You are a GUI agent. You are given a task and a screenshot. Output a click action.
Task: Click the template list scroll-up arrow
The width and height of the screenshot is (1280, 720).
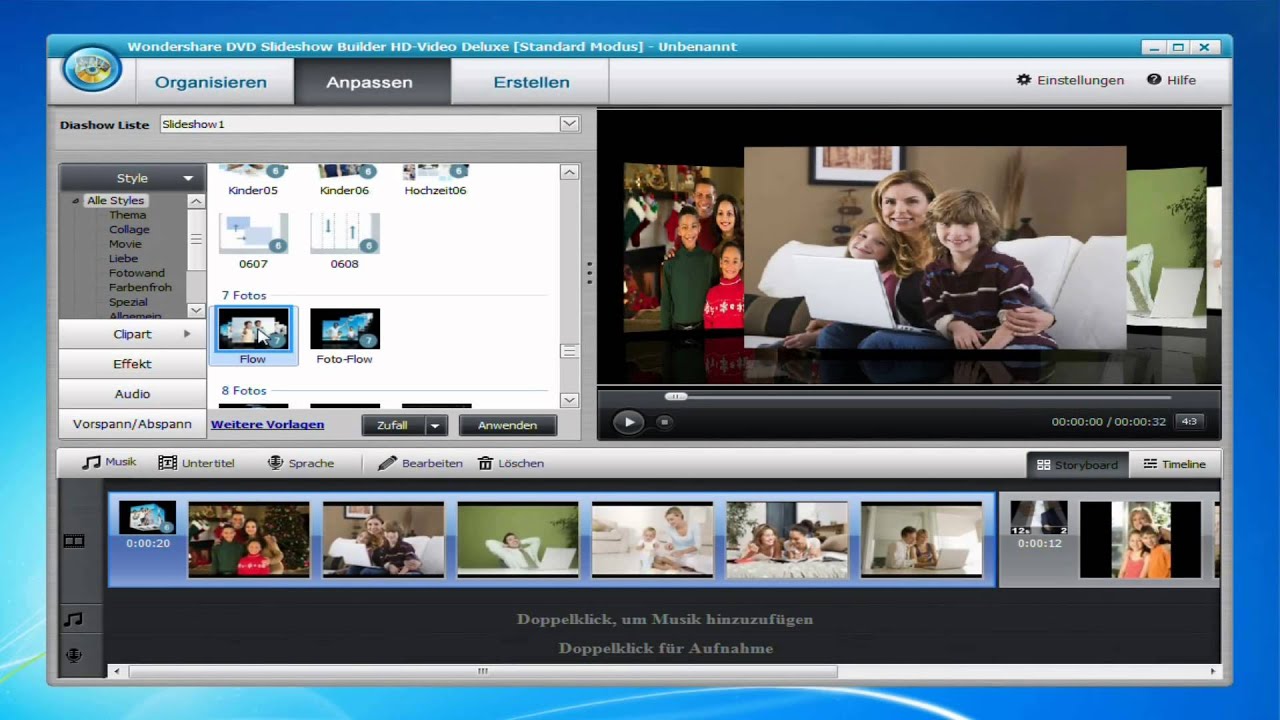tap(570, 173)
